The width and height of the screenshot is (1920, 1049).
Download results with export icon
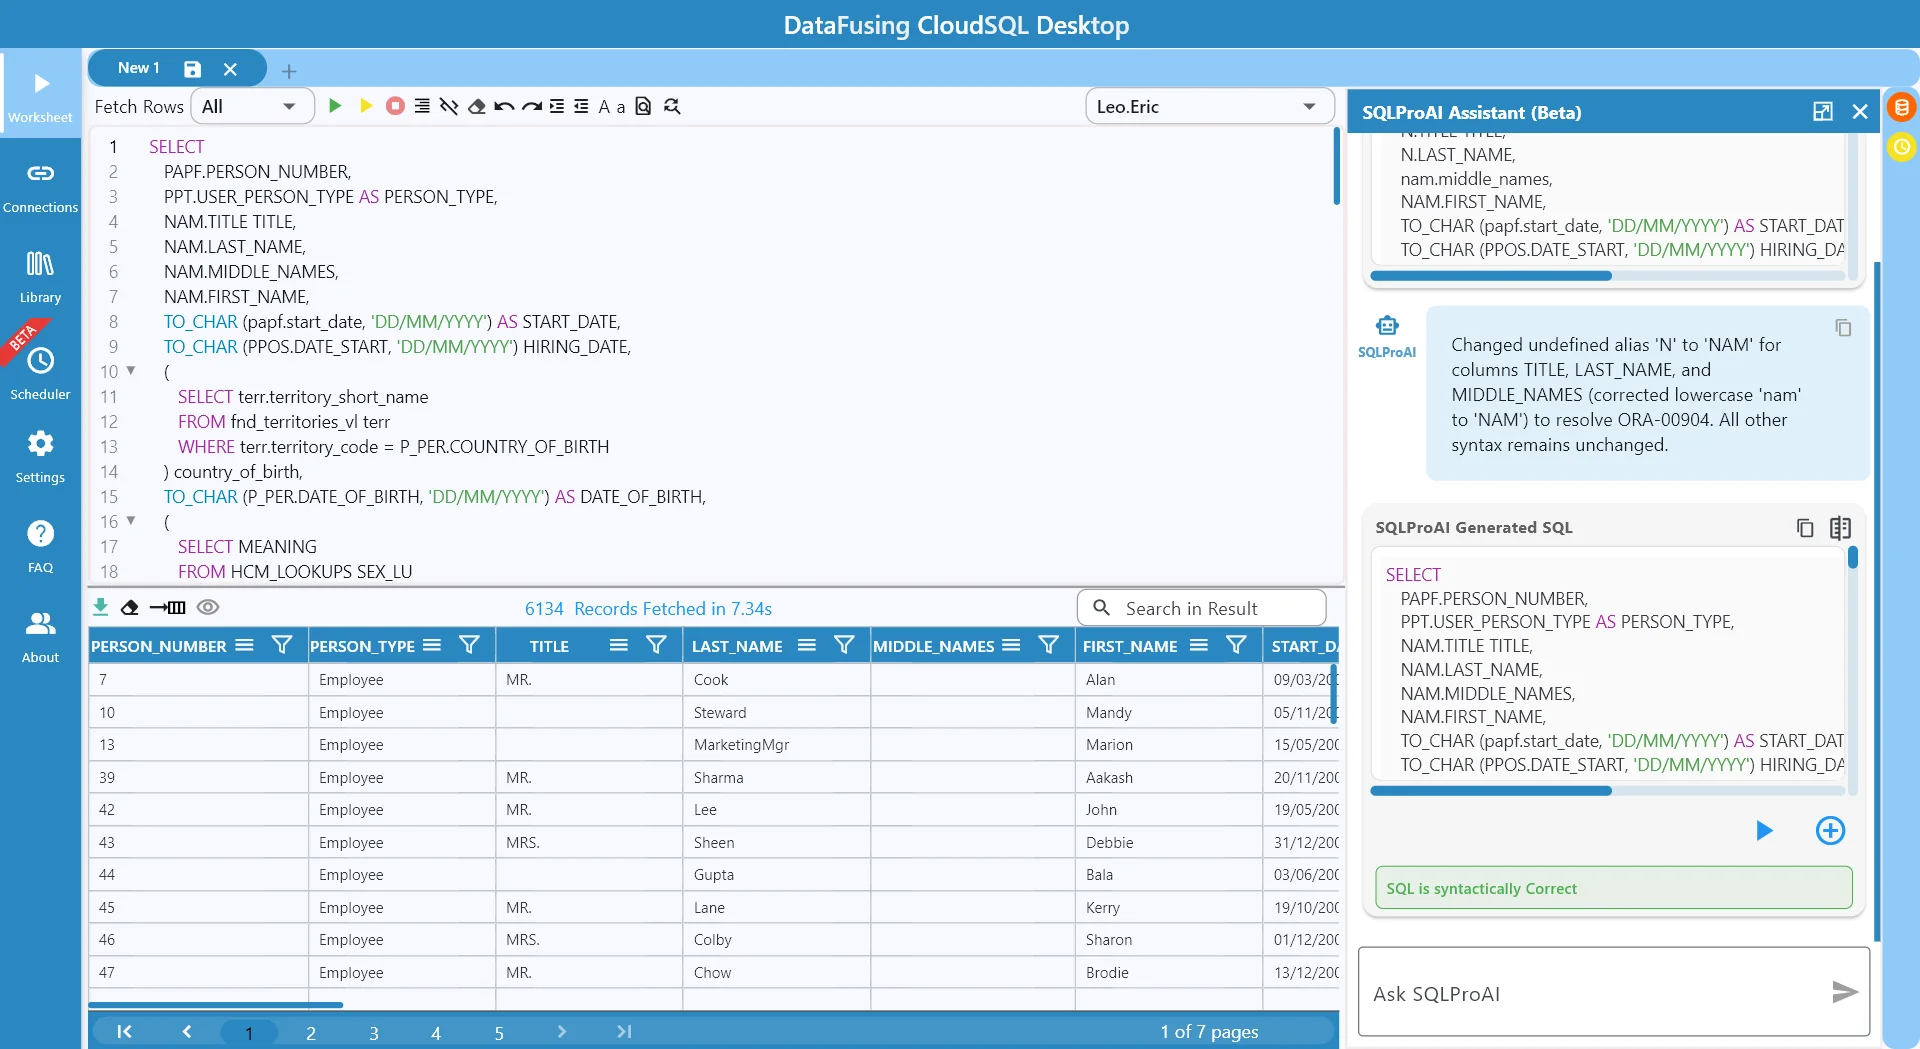pos(100,607)
